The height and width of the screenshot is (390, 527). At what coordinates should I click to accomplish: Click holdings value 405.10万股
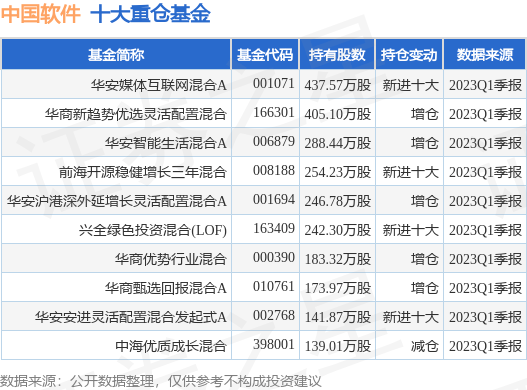pos(338,114)
